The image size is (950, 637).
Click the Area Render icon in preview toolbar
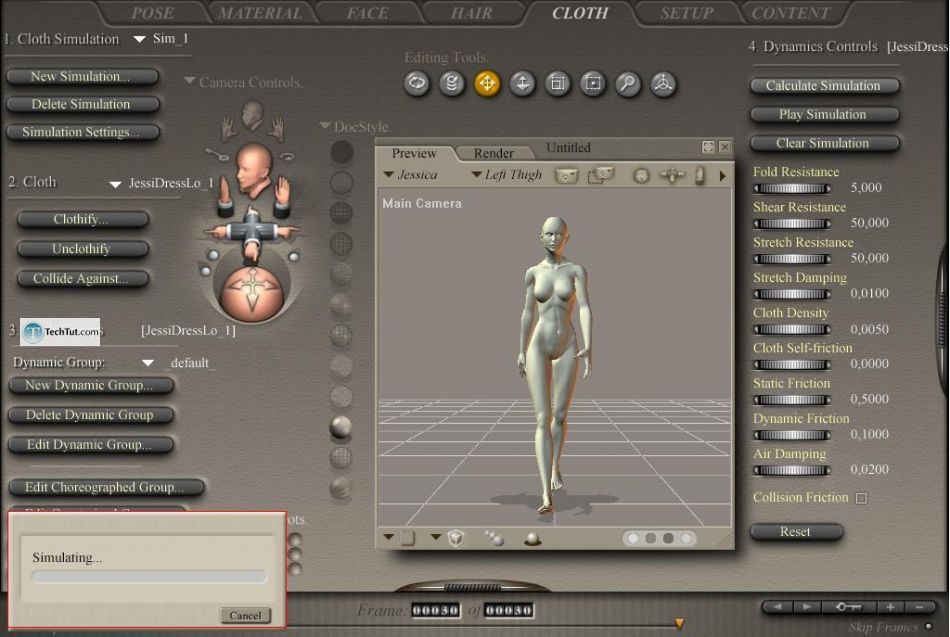[x=600, y=175]
